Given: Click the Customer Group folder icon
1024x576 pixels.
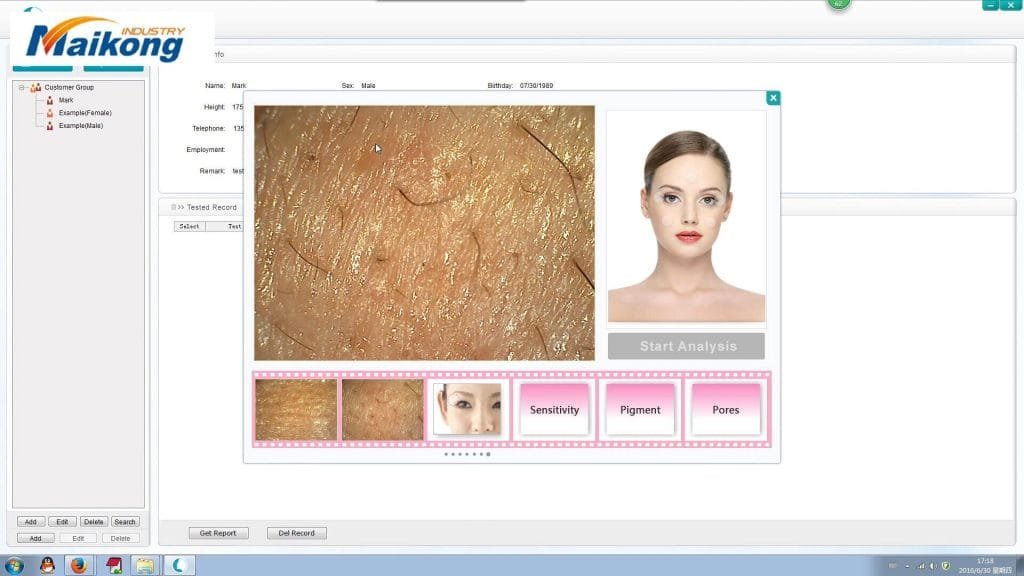Looking at the screenshot, I should tap(36, 88).
